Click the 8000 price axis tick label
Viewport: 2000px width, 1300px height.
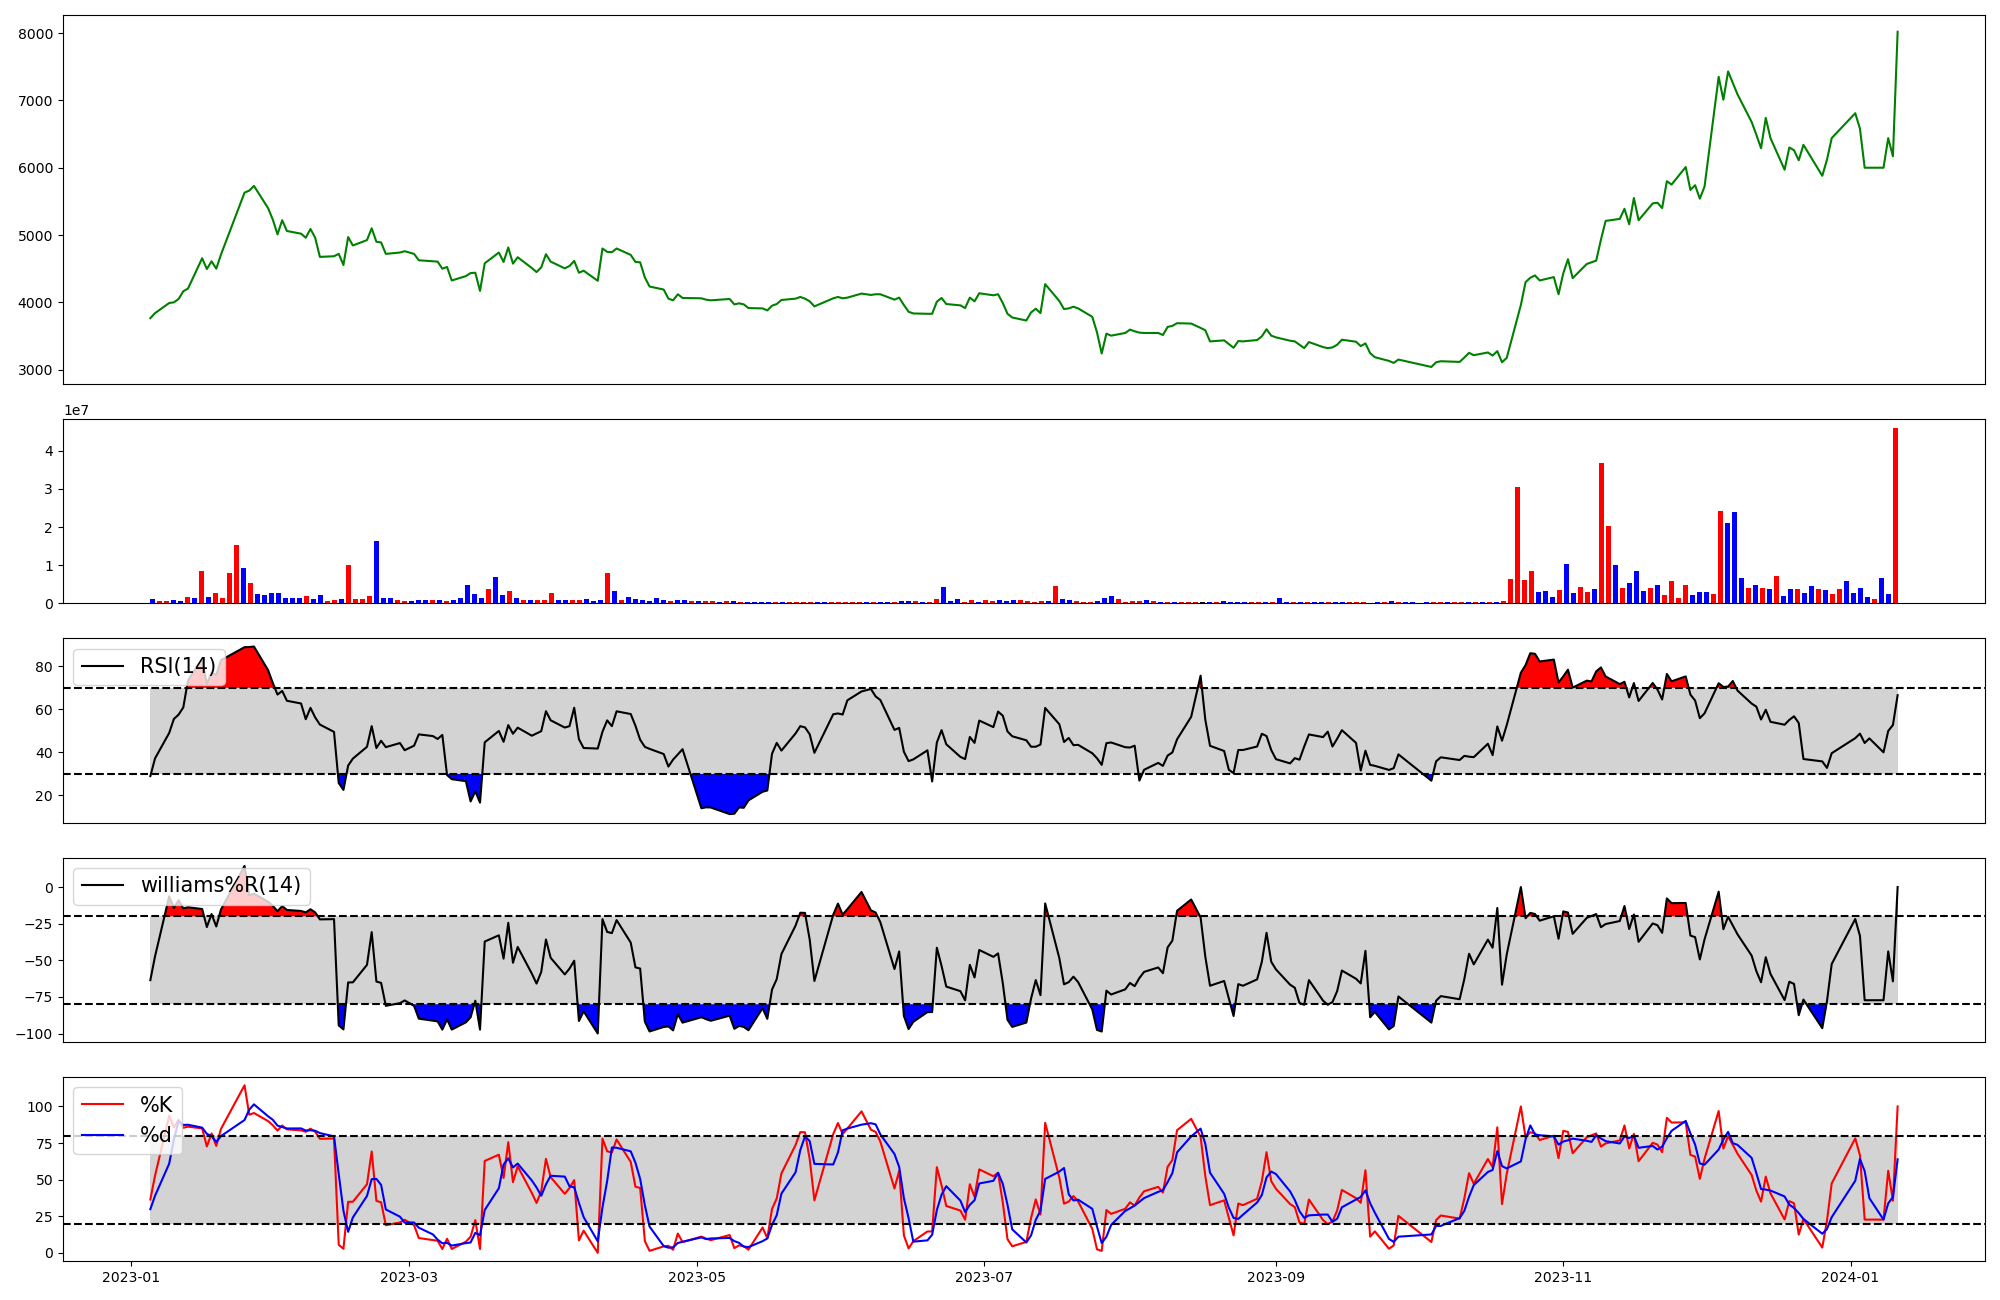pos(37,34)
